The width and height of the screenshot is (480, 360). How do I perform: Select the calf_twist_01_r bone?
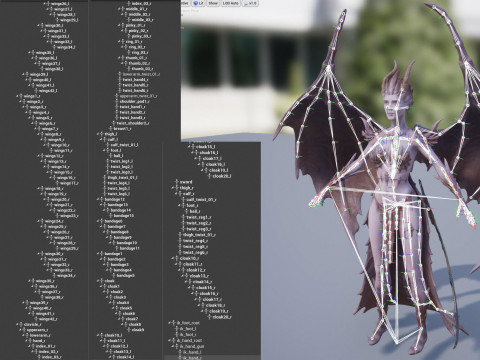click(201, 199)
